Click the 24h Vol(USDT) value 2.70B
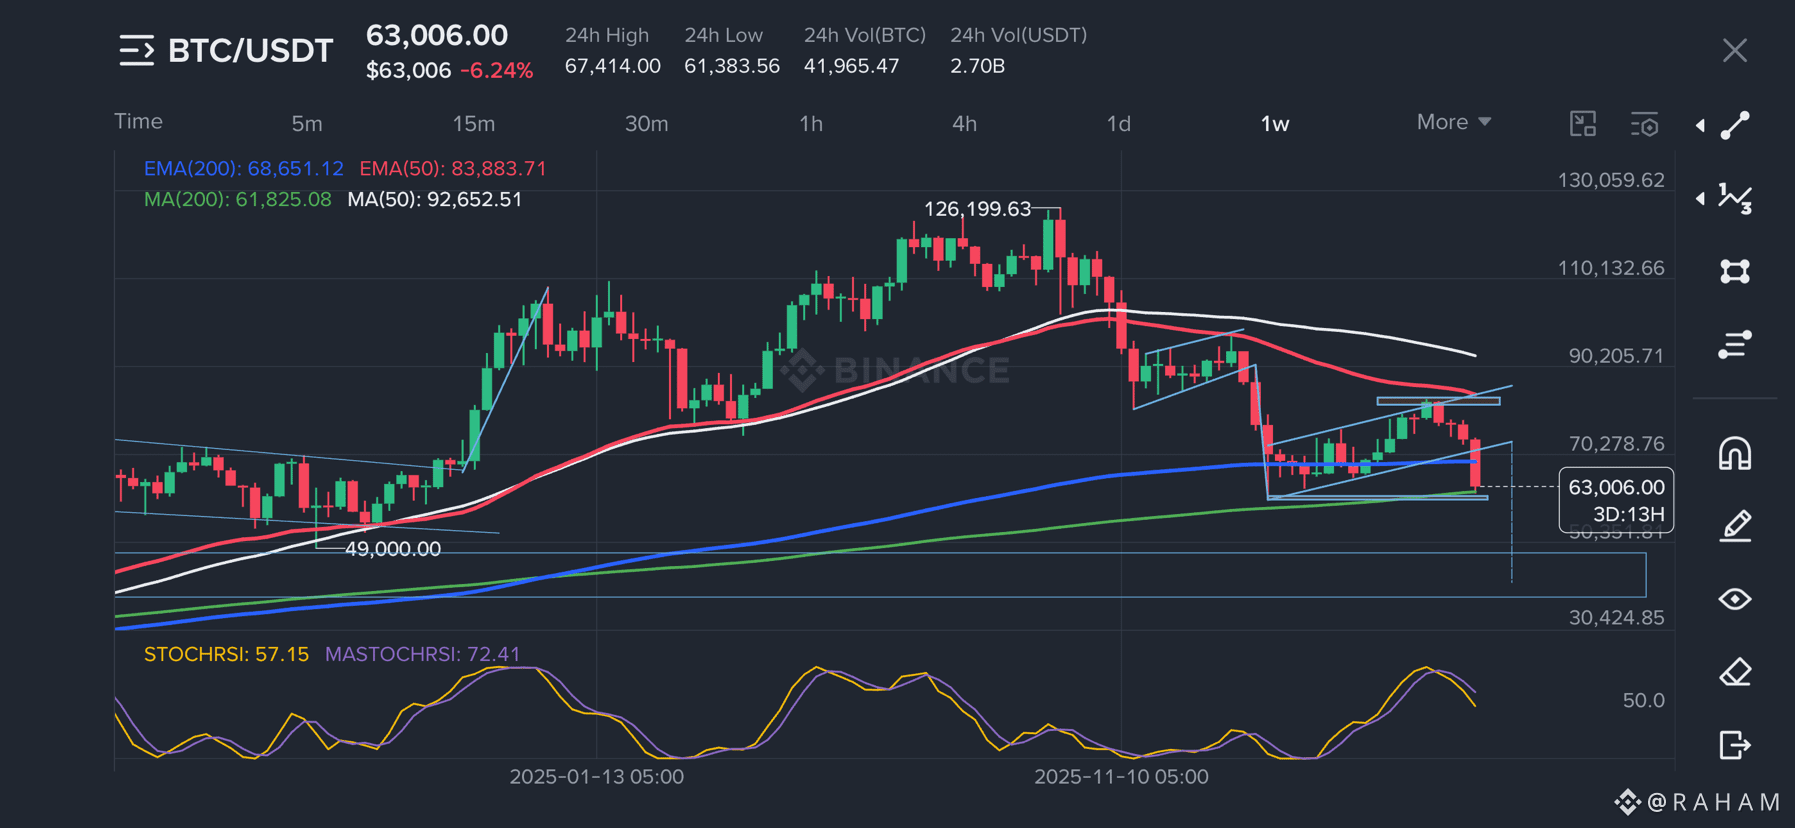Image resolution: width=1795 pixels, height=828 pixels. 977,66
